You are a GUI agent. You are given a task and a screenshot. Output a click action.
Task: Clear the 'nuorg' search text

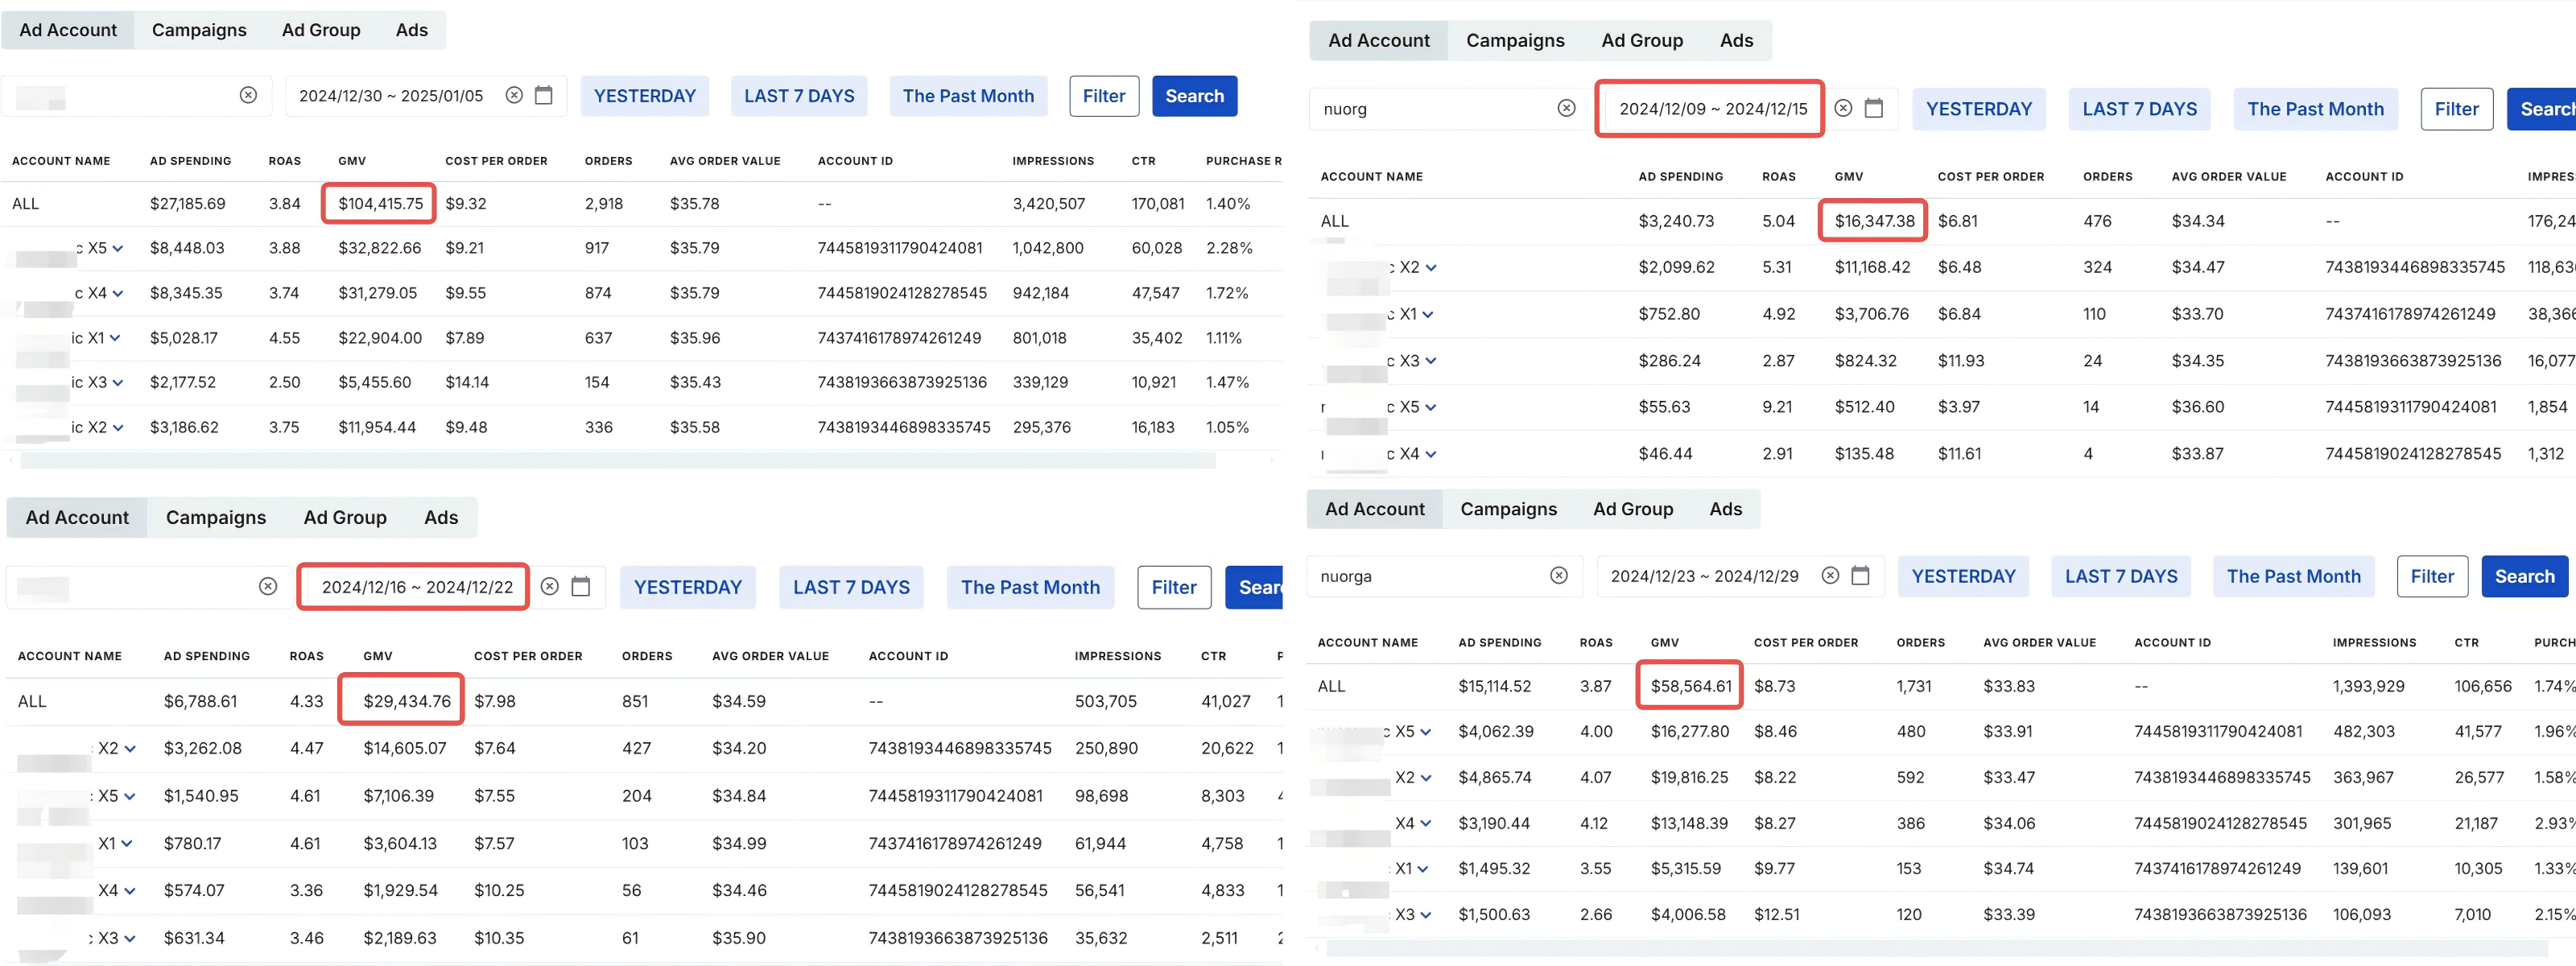[x=1566, y=108]
